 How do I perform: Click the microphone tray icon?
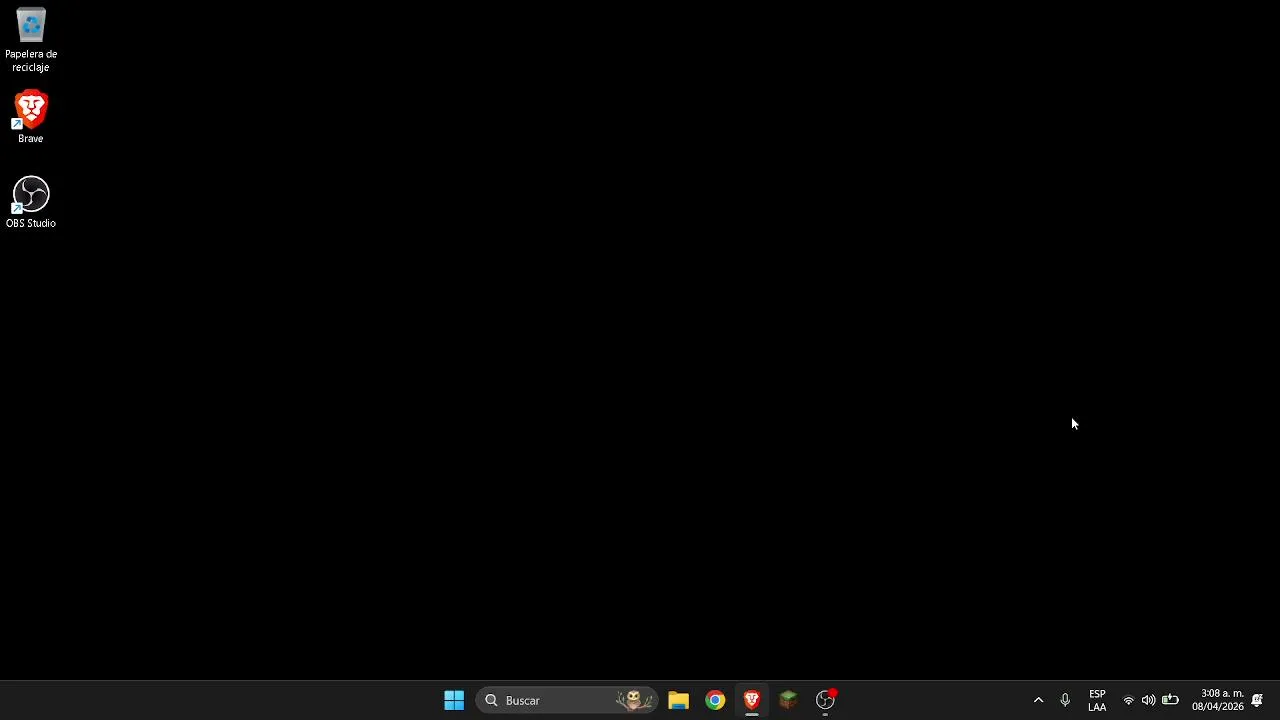pyautogui.click(x=1065, y=700)
